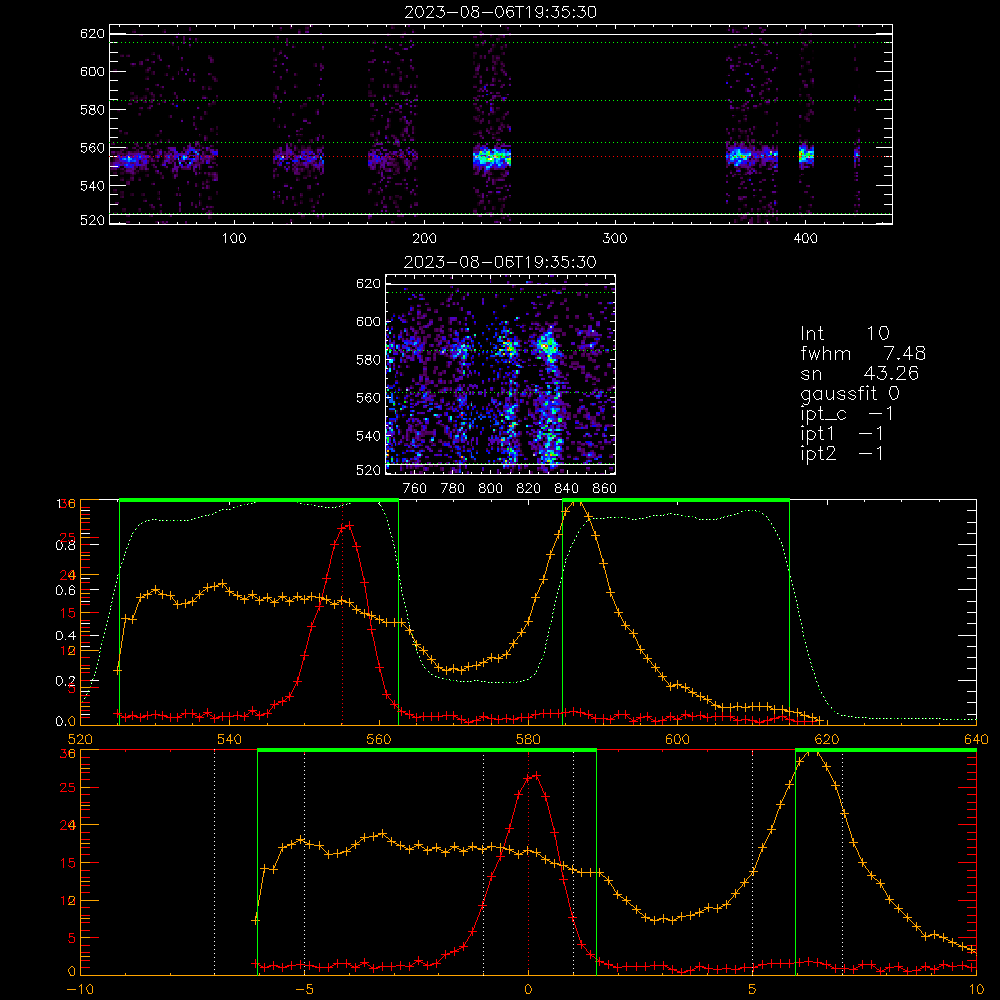Screen dimensions: 1000x1000
Task: Click the brightest emission blob in top spectrogram
Action: [492, 157]
